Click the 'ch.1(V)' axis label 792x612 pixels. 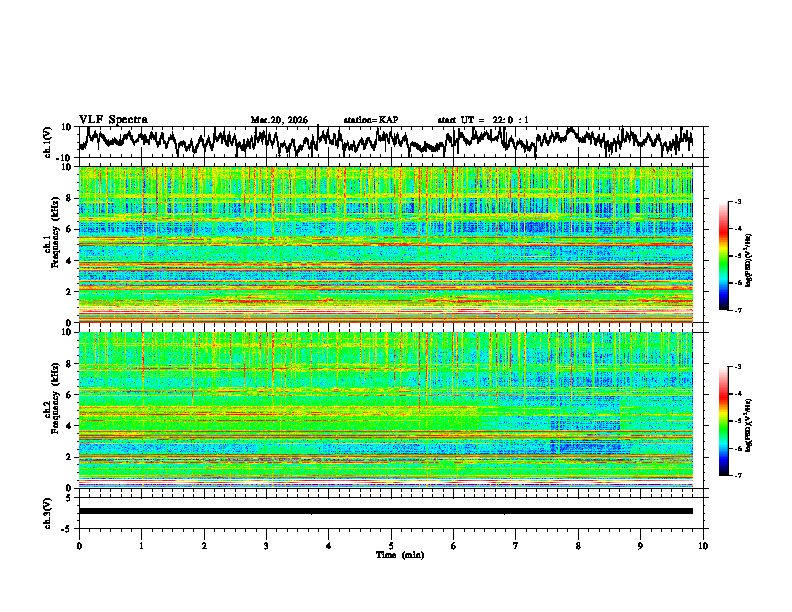(49, 142)
